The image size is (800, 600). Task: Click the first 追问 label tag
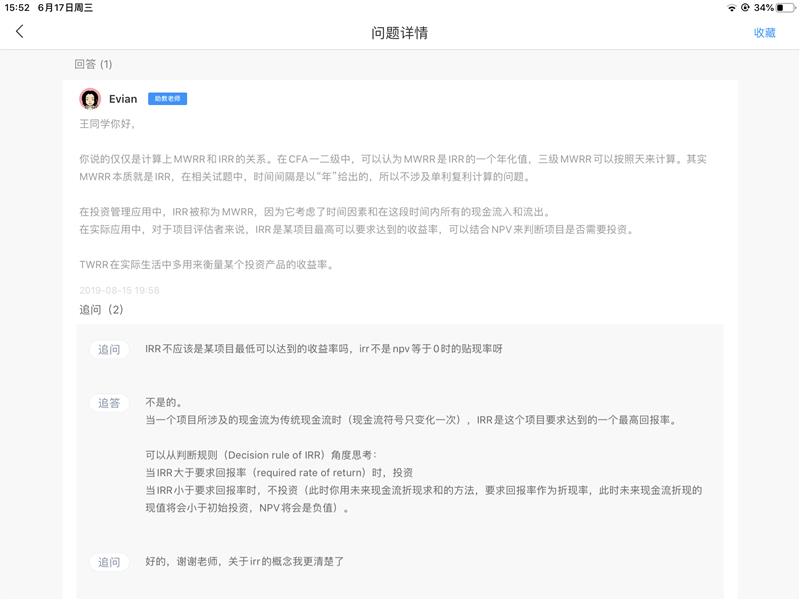[108, 350]
